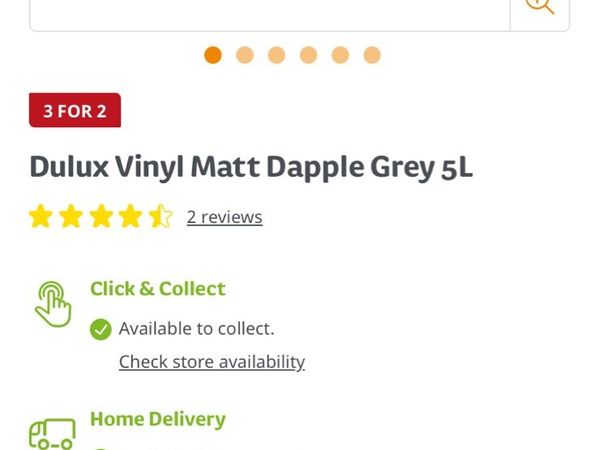This screenshot has height=450, width=600.
Task: Select the Click & Collect heading
Action: (x=158, y=289)
